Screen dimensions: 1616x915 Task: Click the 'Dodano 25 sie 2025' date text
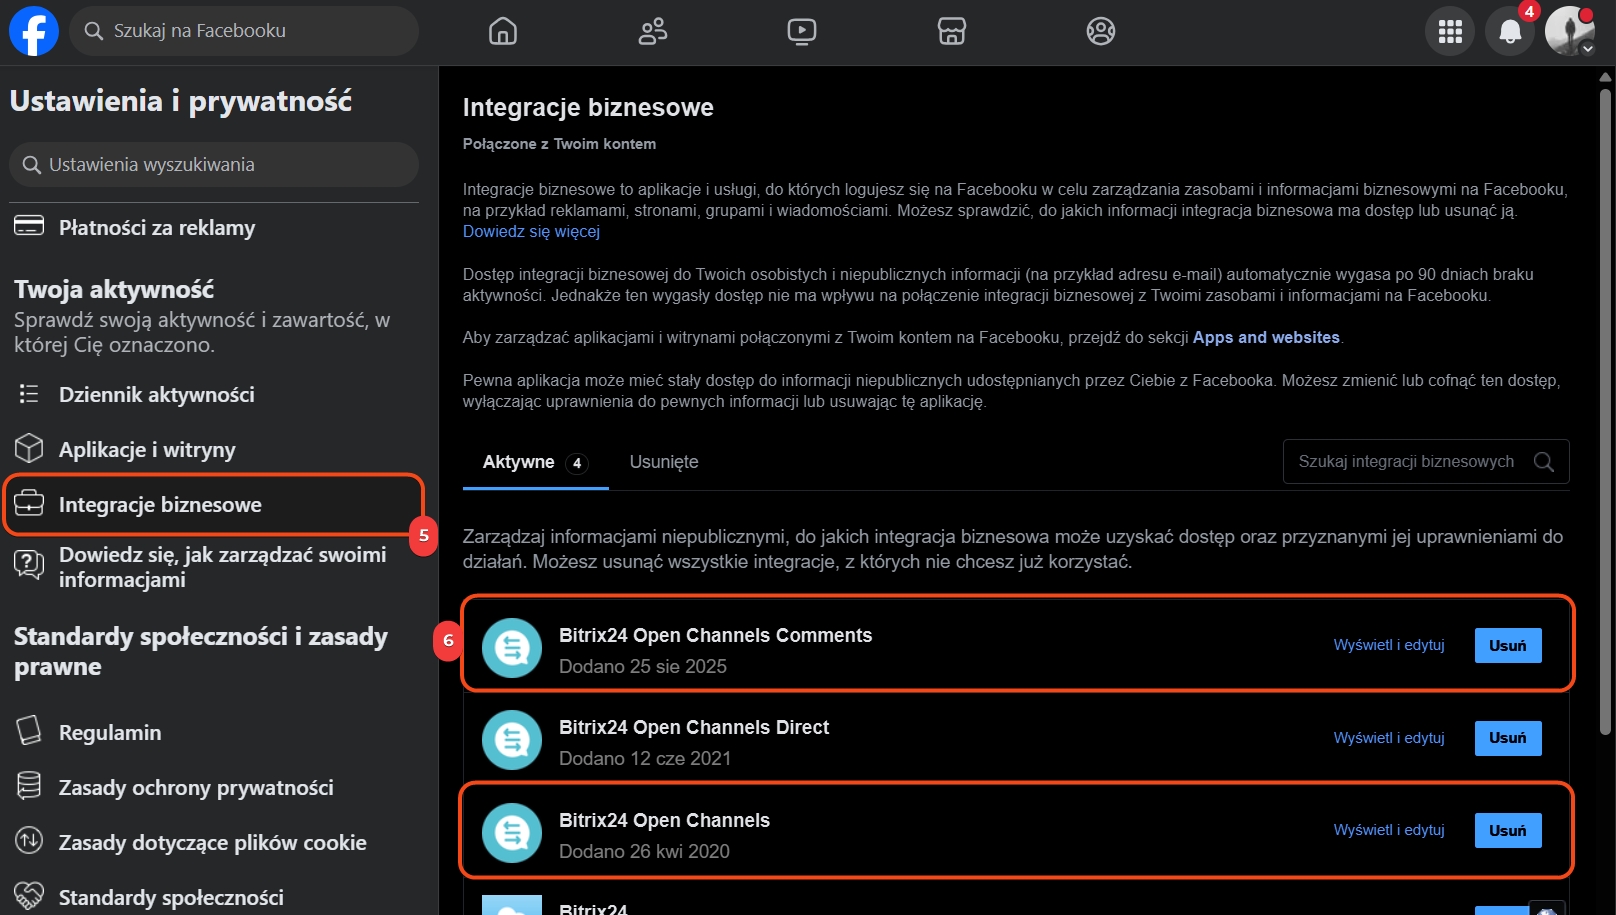point(643,667)
